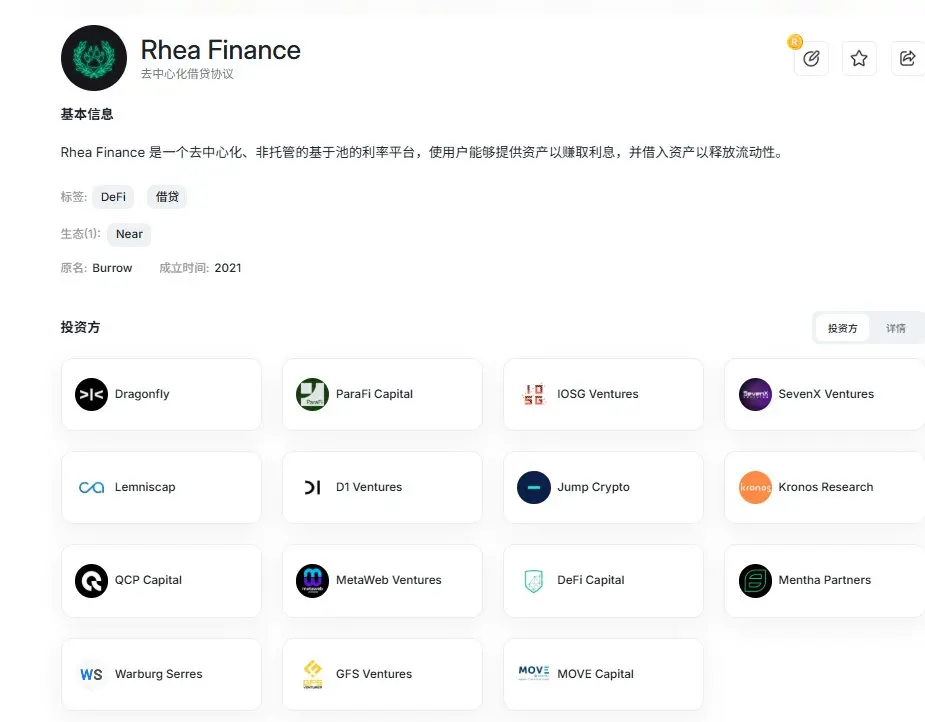Open the Near ecosystem tag
925x722 pixels.
tap(129, 234)
